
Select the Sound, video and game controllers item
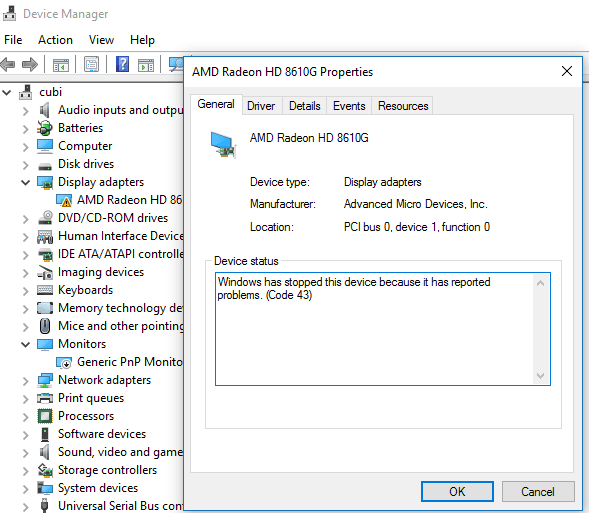coord(120,452)
